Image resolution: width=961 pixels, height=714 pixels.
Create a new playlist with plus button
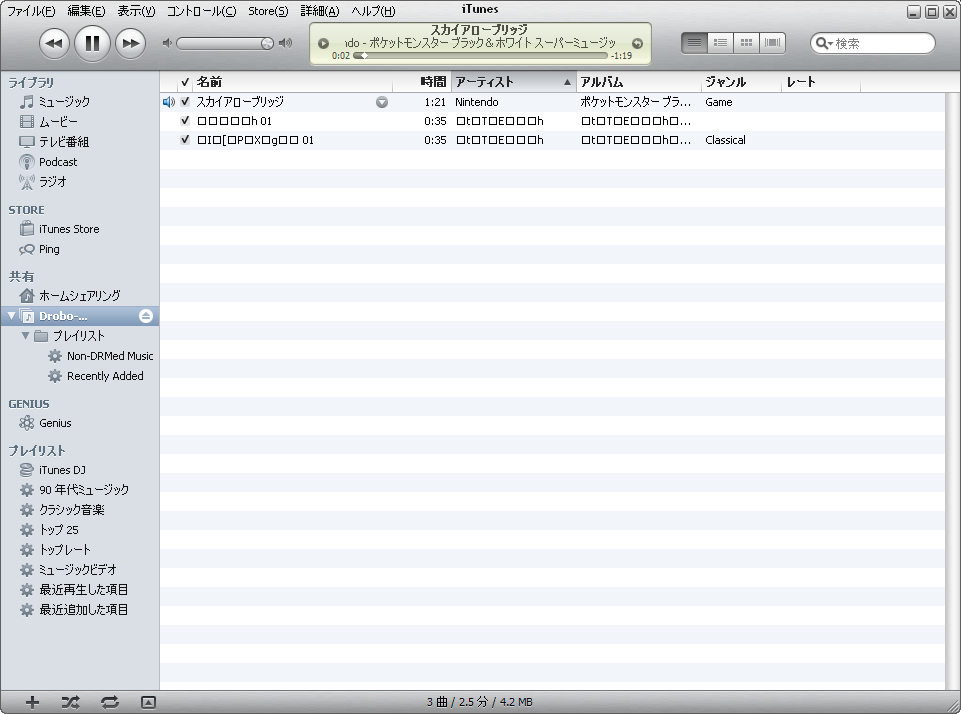pyautogui.click(x=32, y=703)
